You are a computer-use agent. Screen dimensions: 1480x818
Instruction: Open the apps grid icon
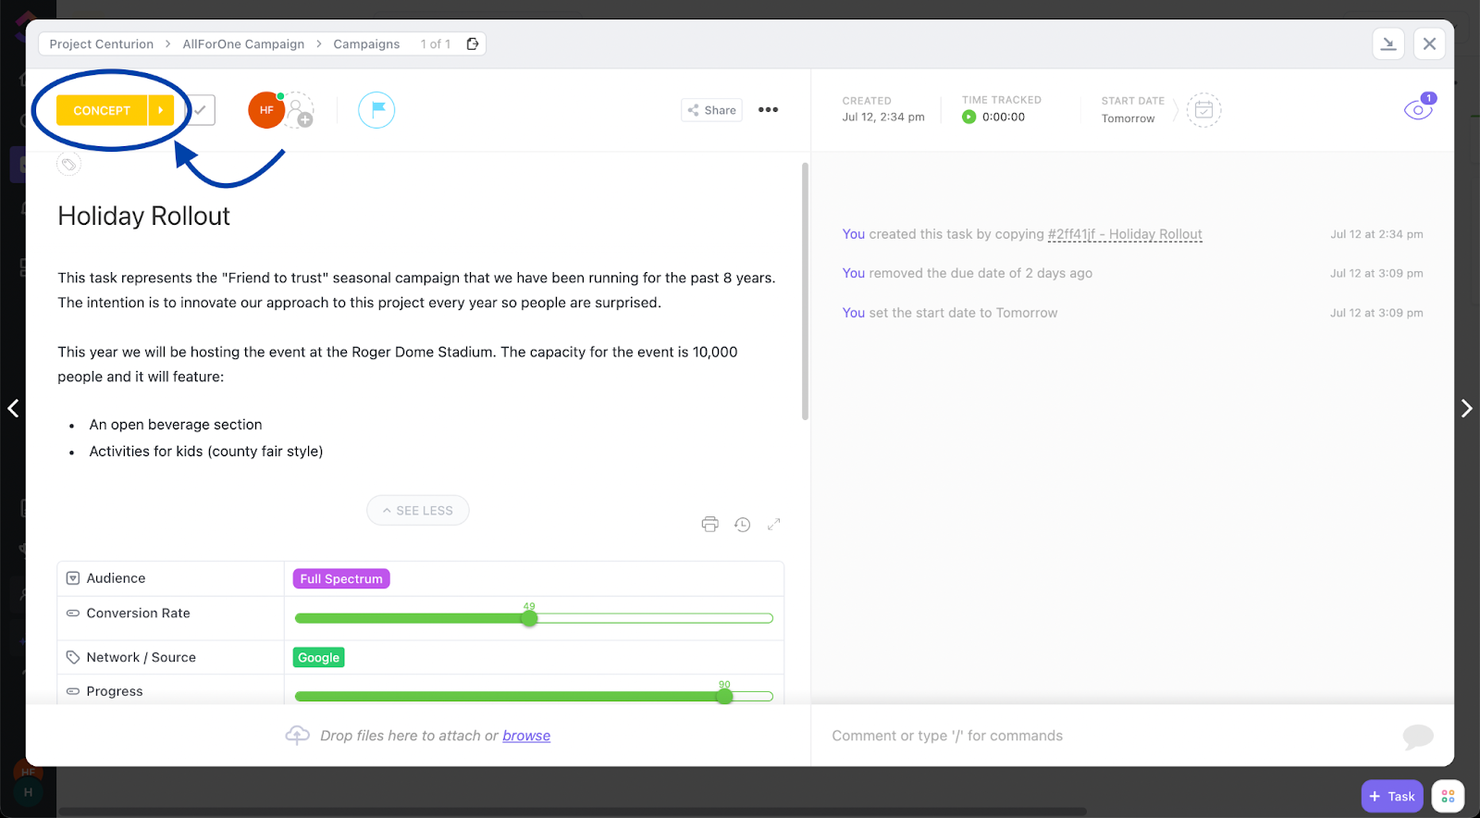[1448, 796]
